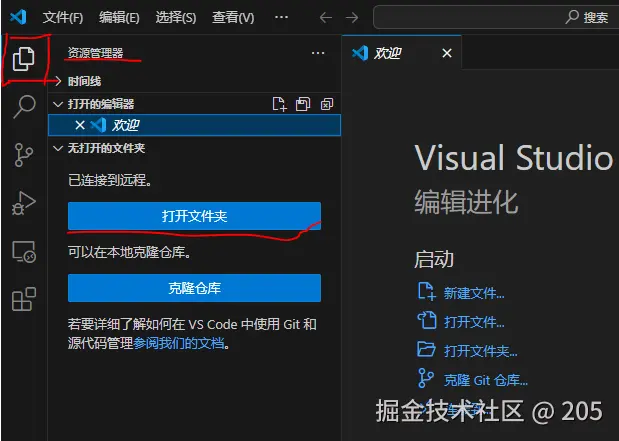Click the 启动 heading

coord(434,259)
